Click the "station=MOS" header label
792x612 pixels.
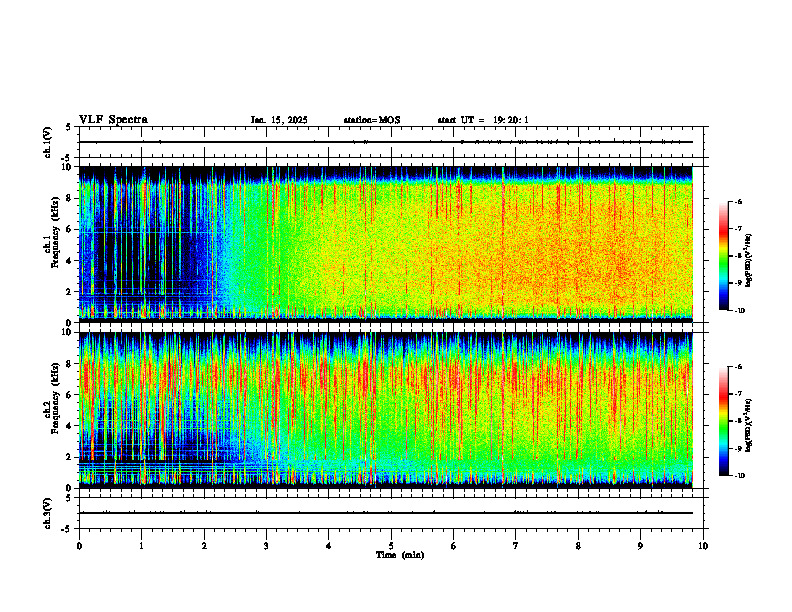[x=372, y=120]
